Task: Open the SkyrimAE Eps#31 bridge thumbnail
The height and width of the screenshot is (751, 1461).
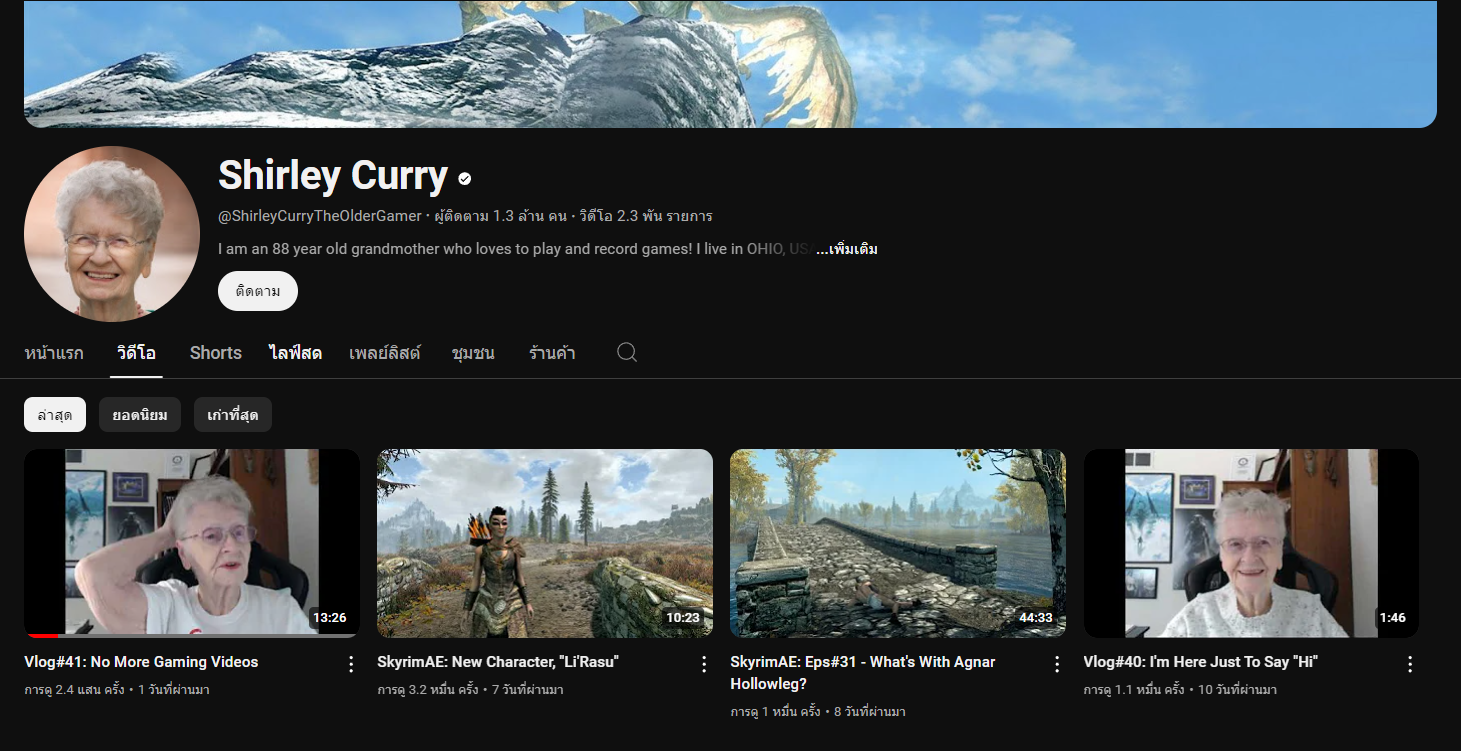Action: [x=898, y=543]
